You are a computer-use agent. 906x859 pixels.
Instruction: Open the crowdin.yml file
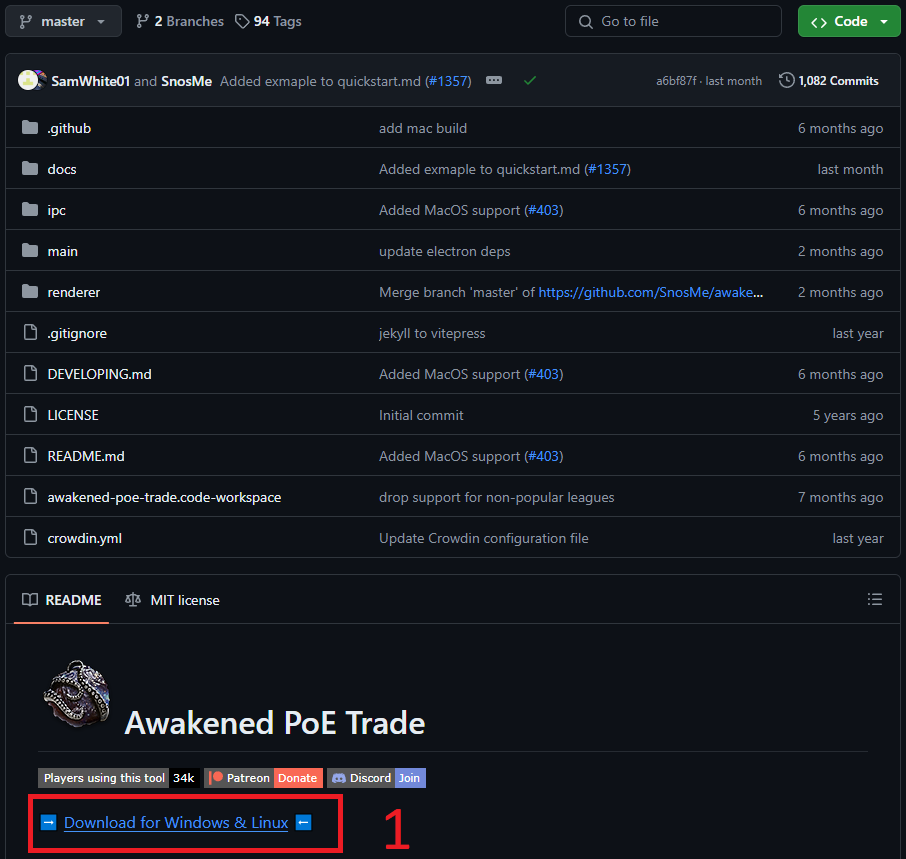[84, 538]
